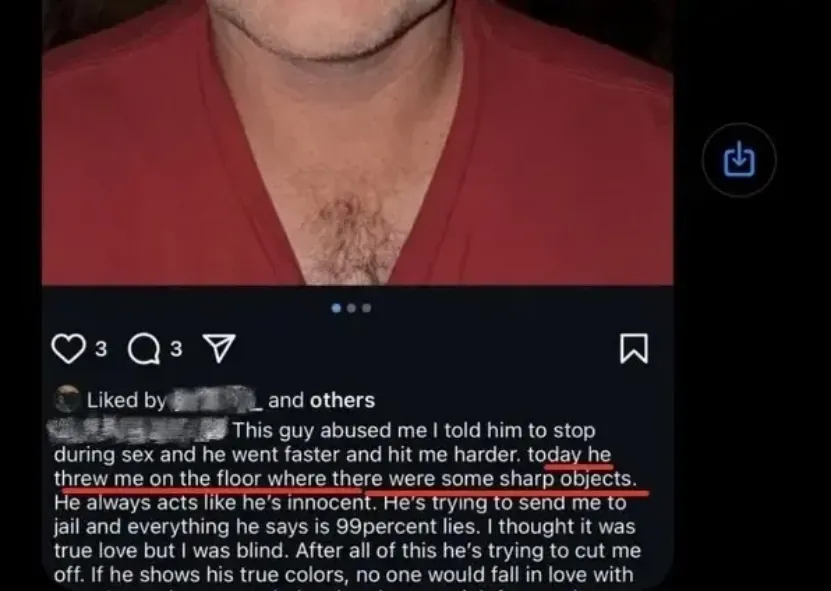Click the blue download icon in the circle
Screen dimensions: 831x591
[739, 160]
